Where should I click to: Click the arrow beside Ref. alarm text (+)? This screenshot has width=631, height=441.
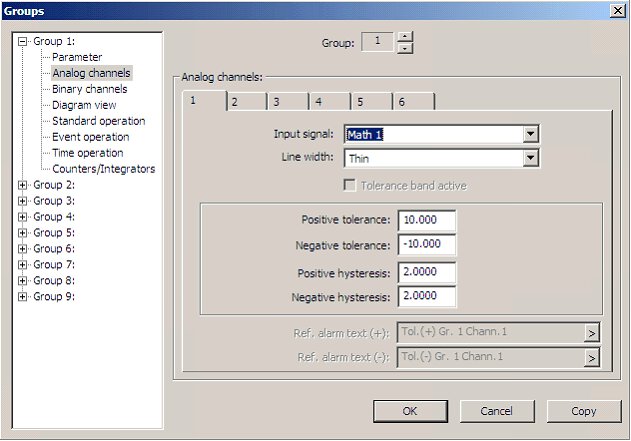tap(591, 333)
